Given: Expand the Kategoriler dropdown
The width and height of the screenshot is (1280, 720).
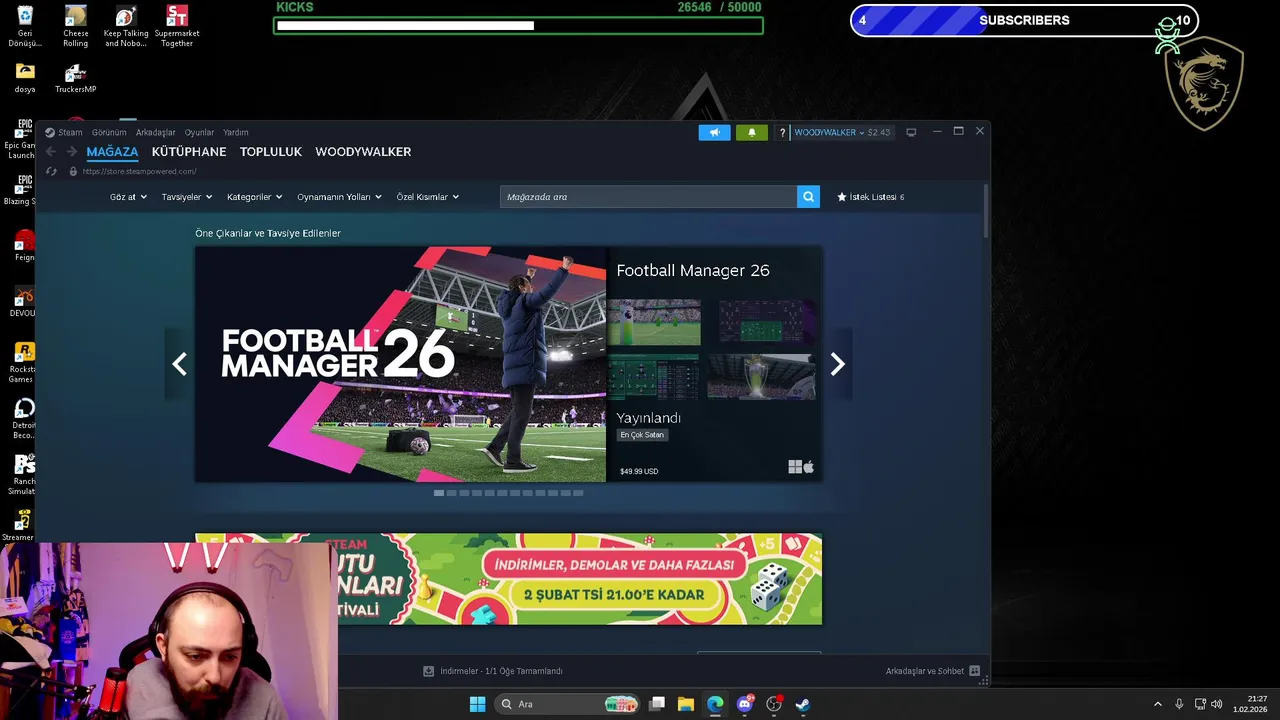Looking at the screenshot, I should tap(254, 197).
